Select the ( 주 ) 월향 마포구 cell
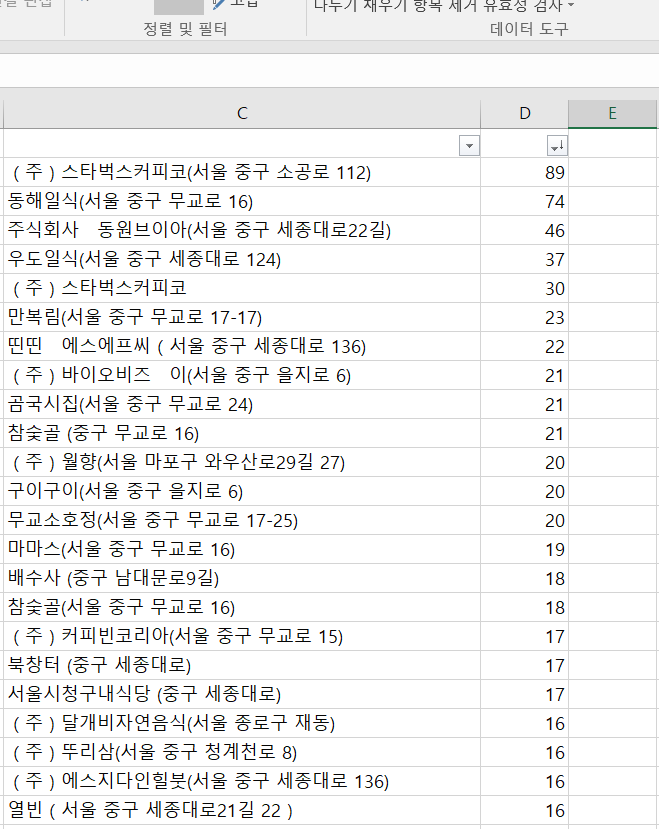Viewport: 659px width, 829px height. click(x=242, y=463)
